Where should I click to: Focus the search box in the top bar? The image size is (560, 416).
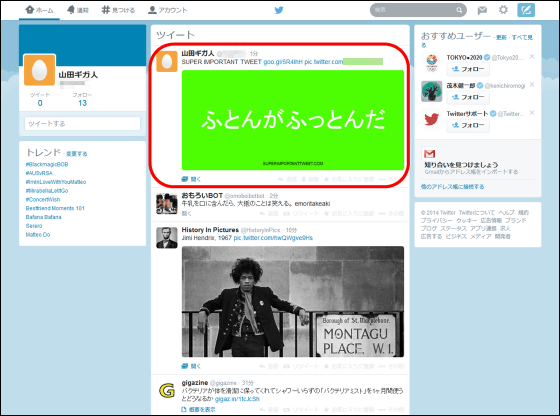(x=418, y=10)
